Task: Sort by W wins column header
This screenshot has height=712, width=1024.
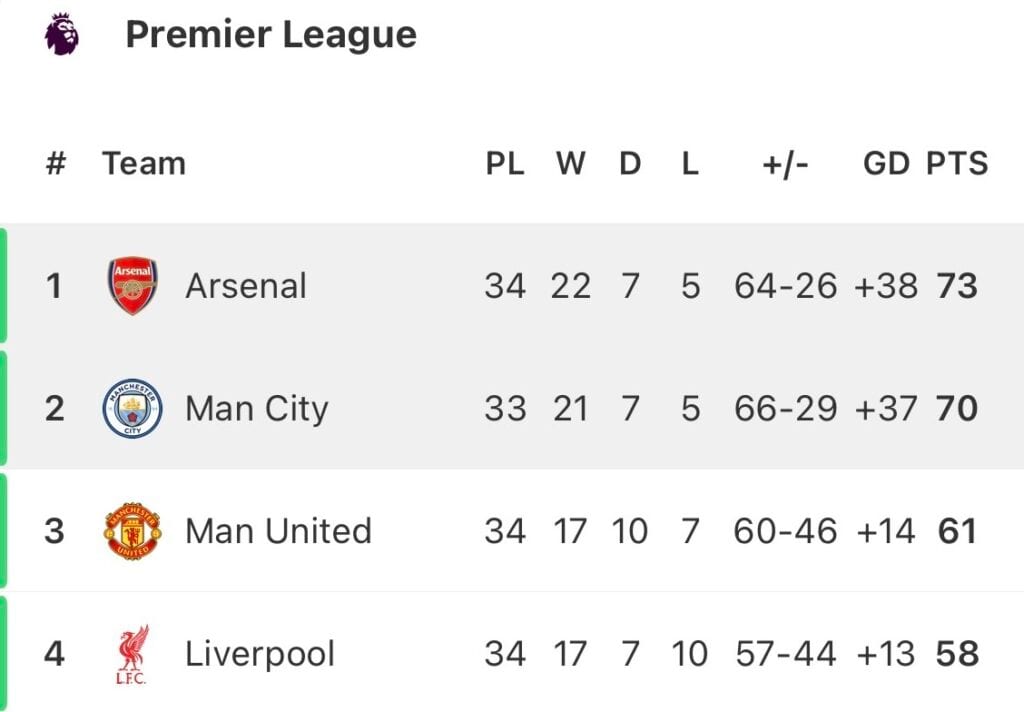Action: point(571,163)
